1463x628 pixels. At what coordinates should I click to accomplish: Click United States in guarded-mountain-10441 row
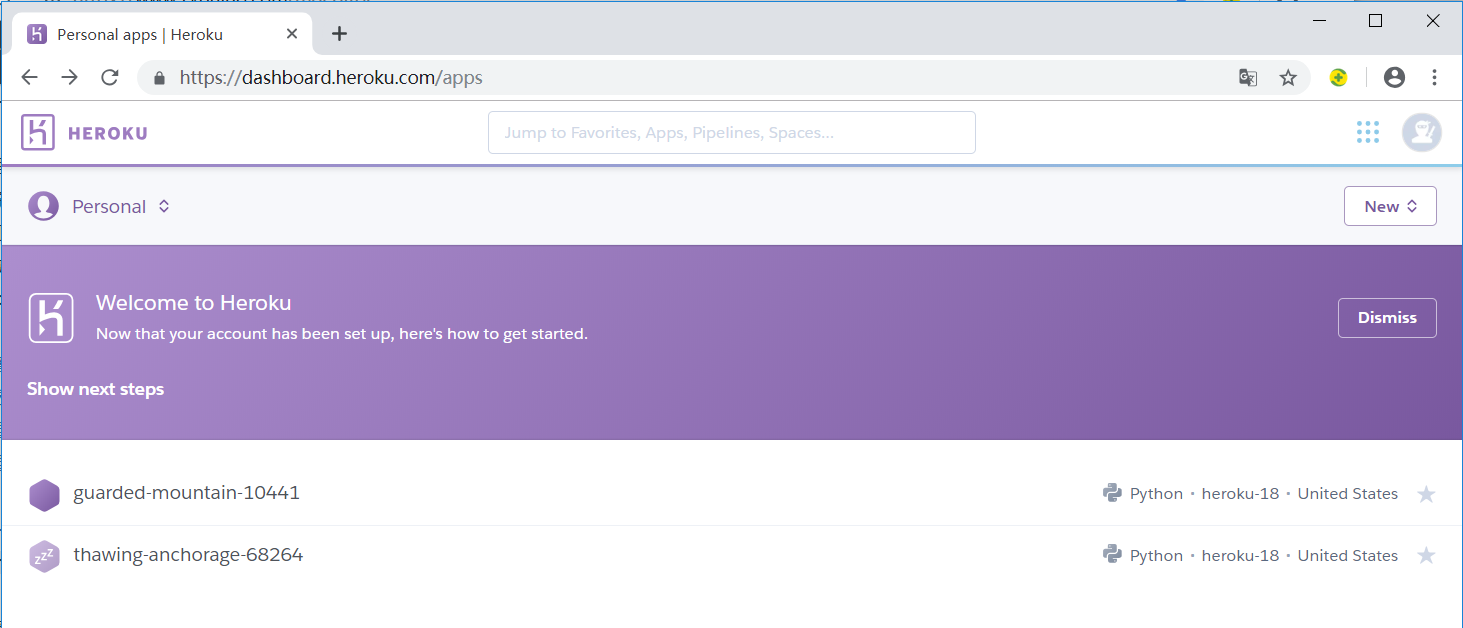[x=1348, y=494]
